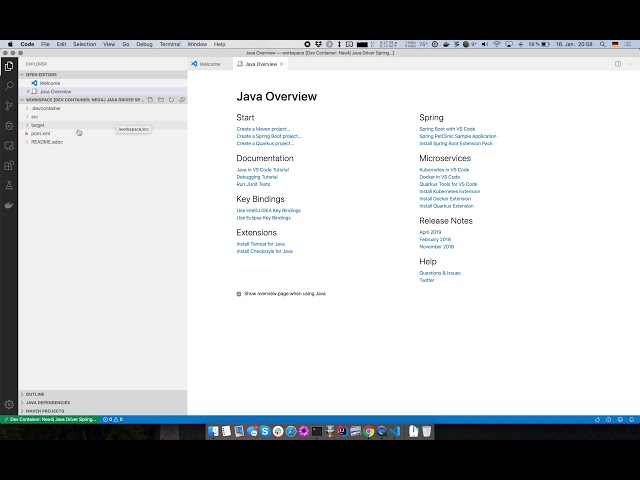Click Collapse Folders icon in workspace header
The image size is (640, 480).
tap(182, 100)
